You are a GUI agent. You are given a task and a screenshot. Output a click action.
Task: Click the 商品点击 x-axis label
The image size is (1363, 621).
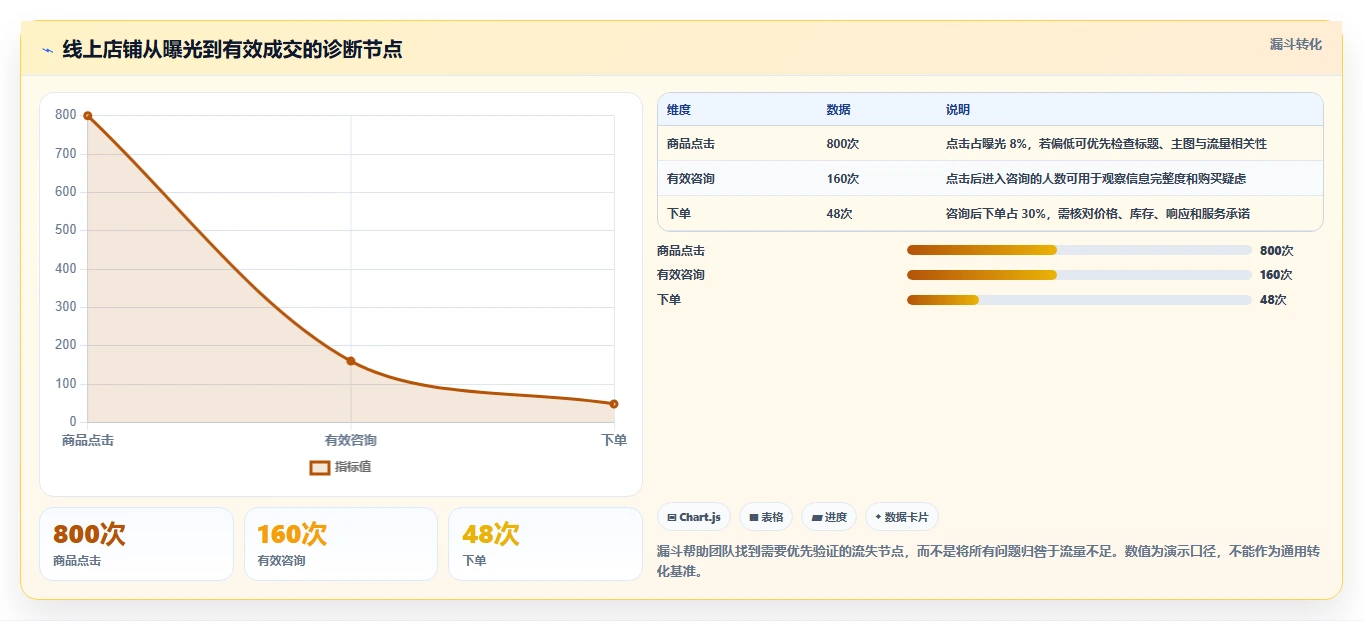pos(88,440)
